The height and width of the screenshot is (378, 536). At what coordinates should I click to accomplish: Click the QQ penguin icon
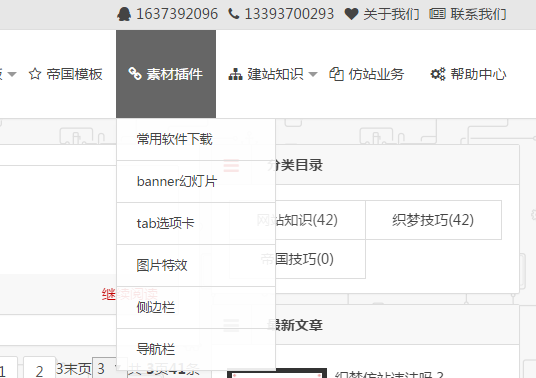coord(124,14)
